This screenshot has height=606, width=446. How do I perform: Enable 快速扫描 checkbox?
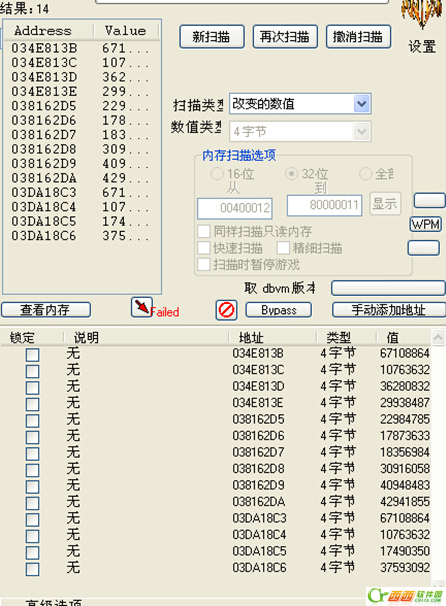[204, 248]
